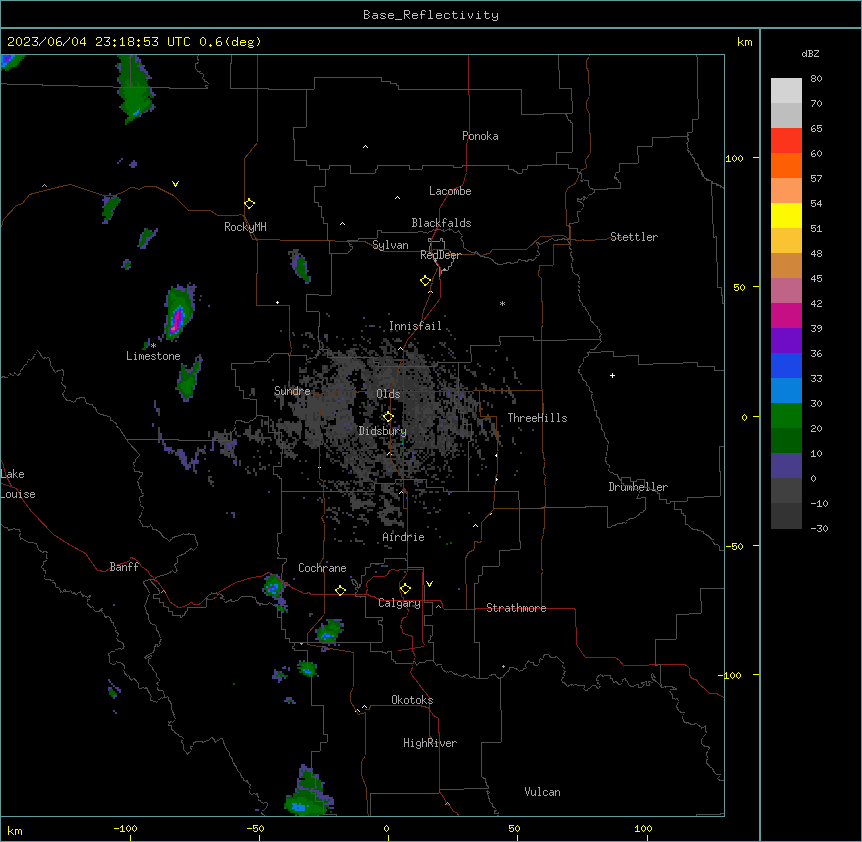Viewport: 862px width, 842px height.
Task: Click the Calgary city label
Action: 399,603
